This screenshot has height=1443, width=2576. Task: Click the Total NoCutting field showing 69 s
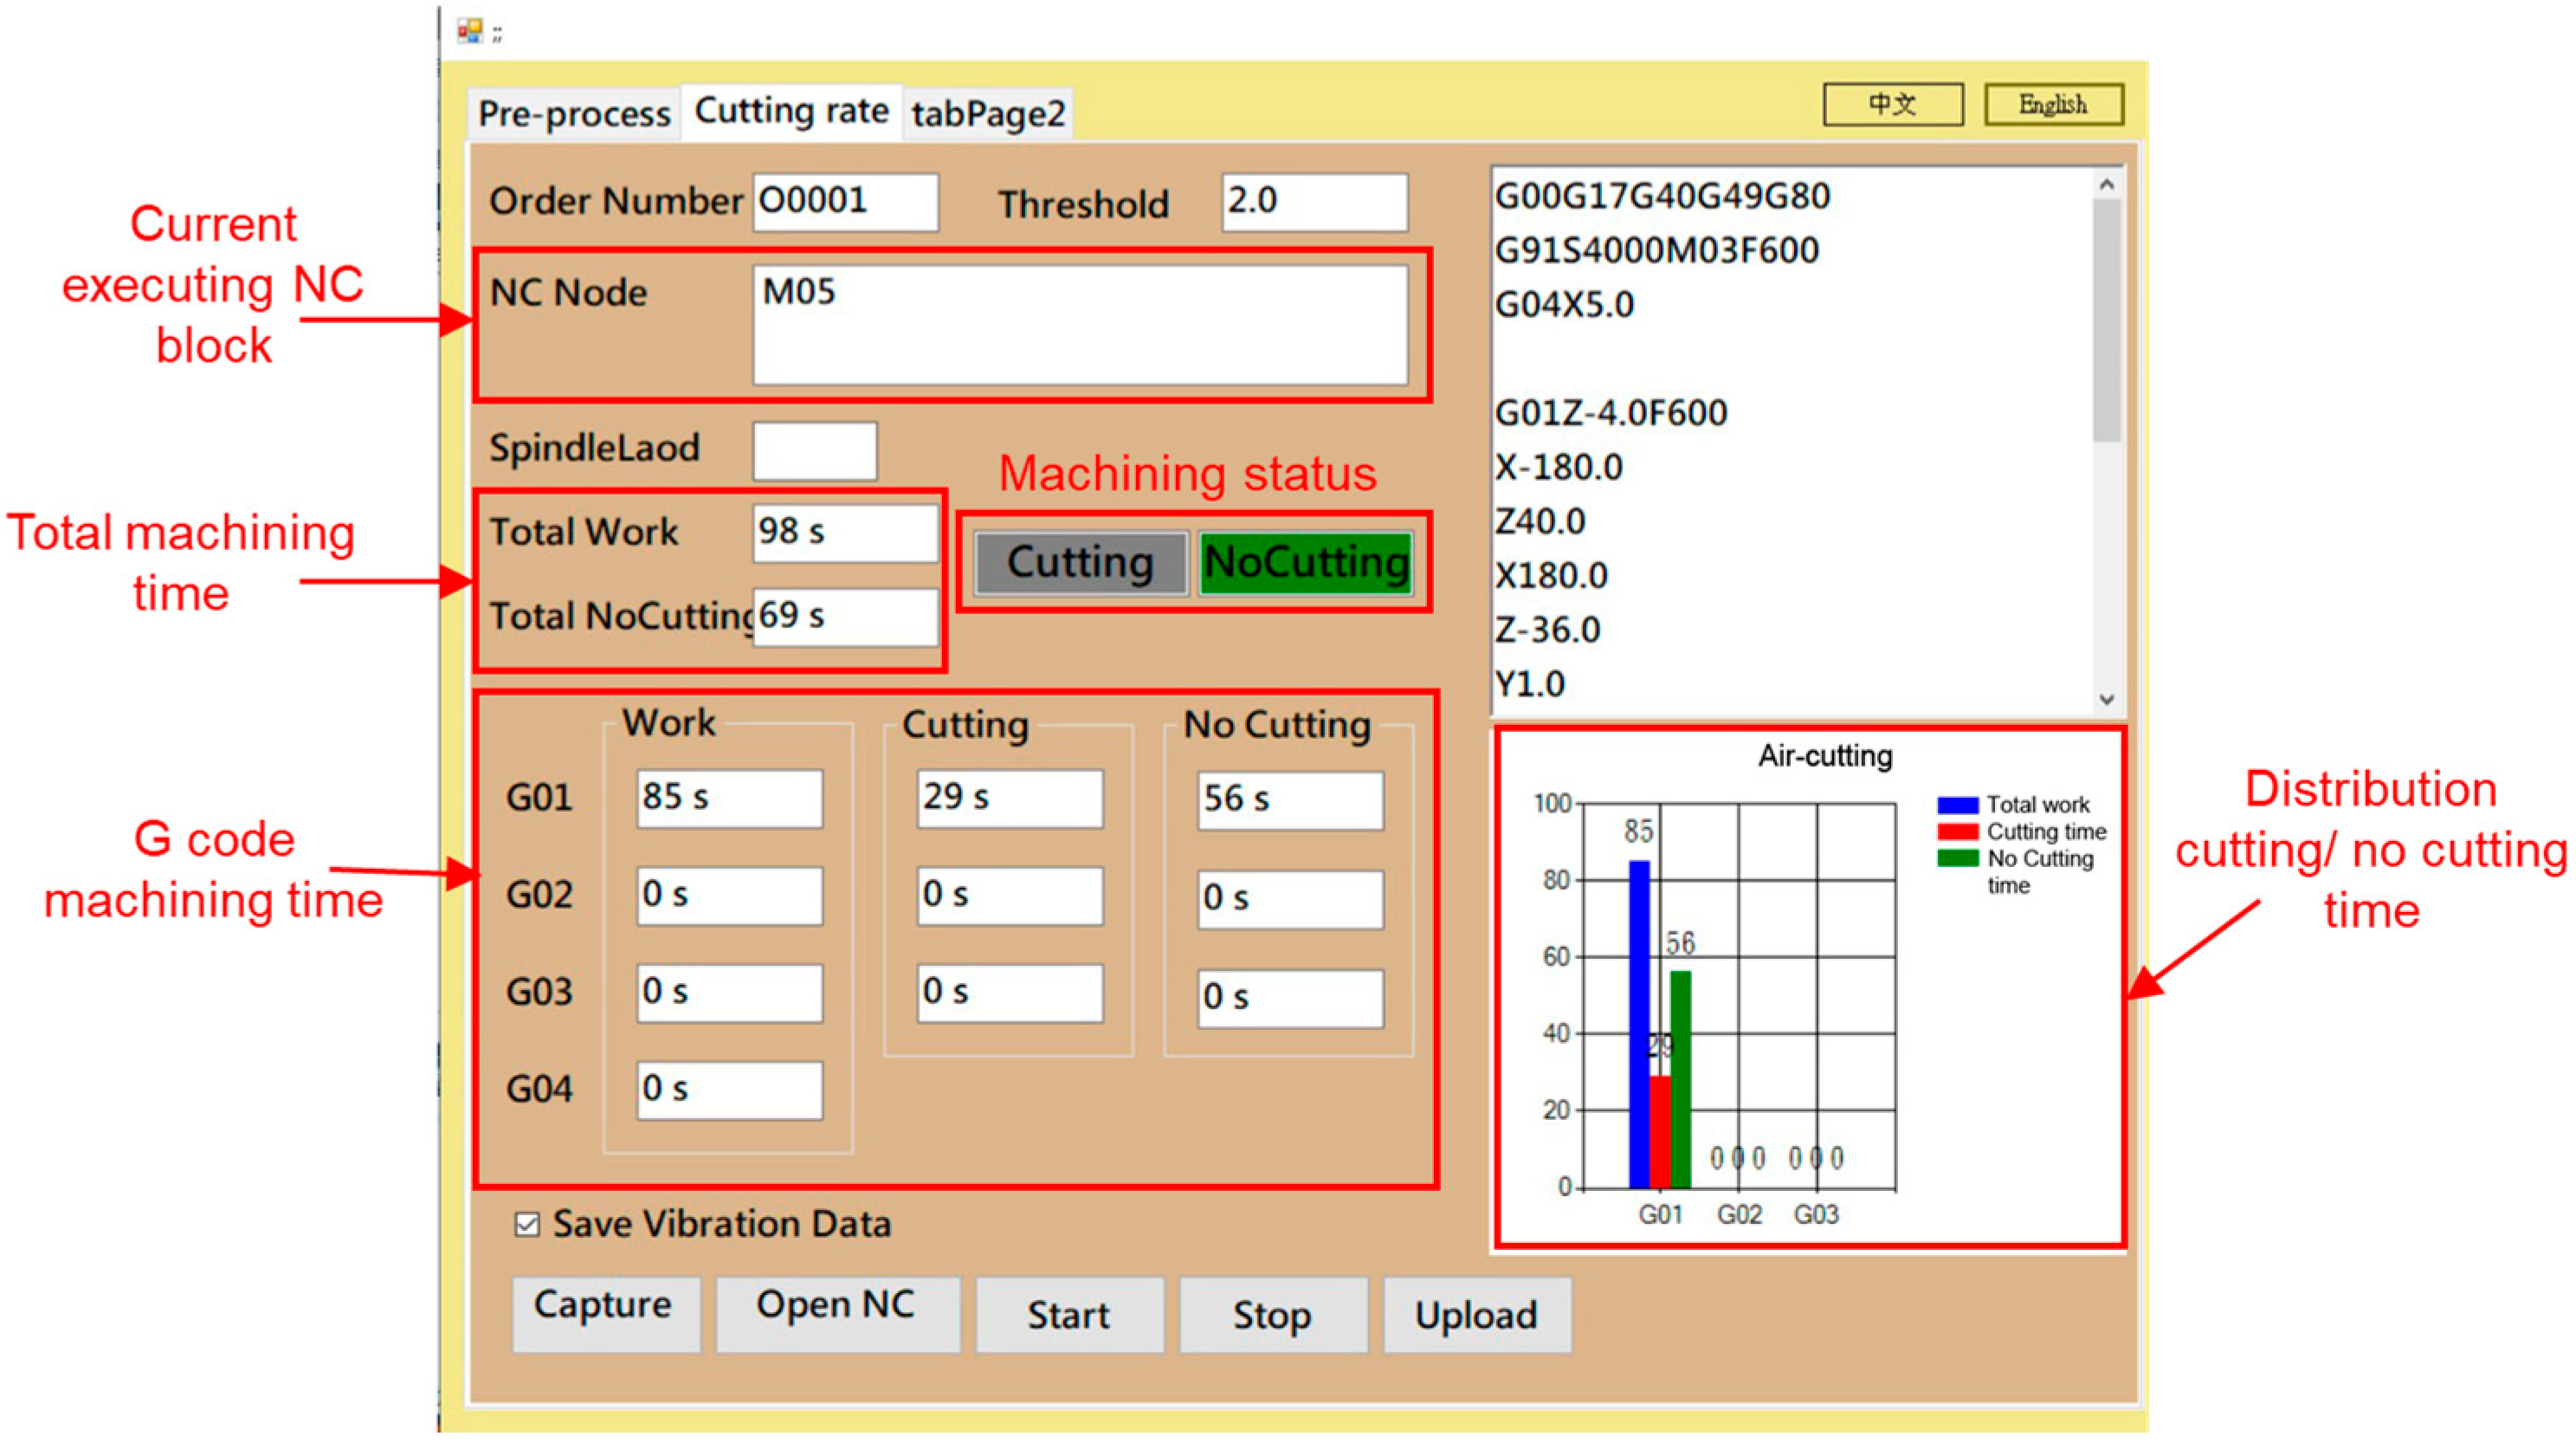coord(845,616)
